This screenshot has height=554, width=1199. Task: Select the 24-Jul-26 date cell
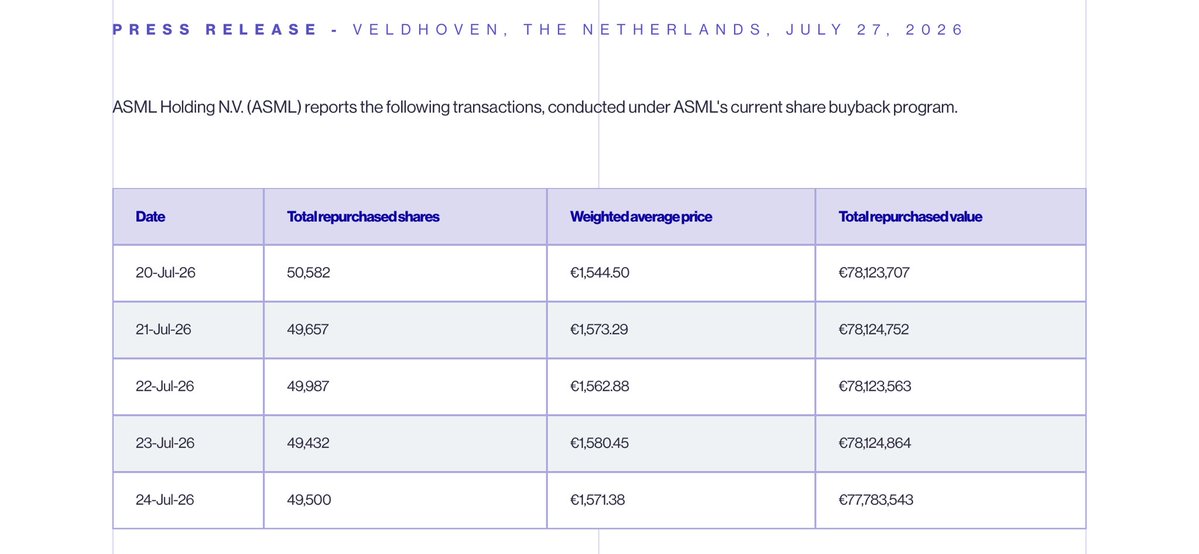188,500
